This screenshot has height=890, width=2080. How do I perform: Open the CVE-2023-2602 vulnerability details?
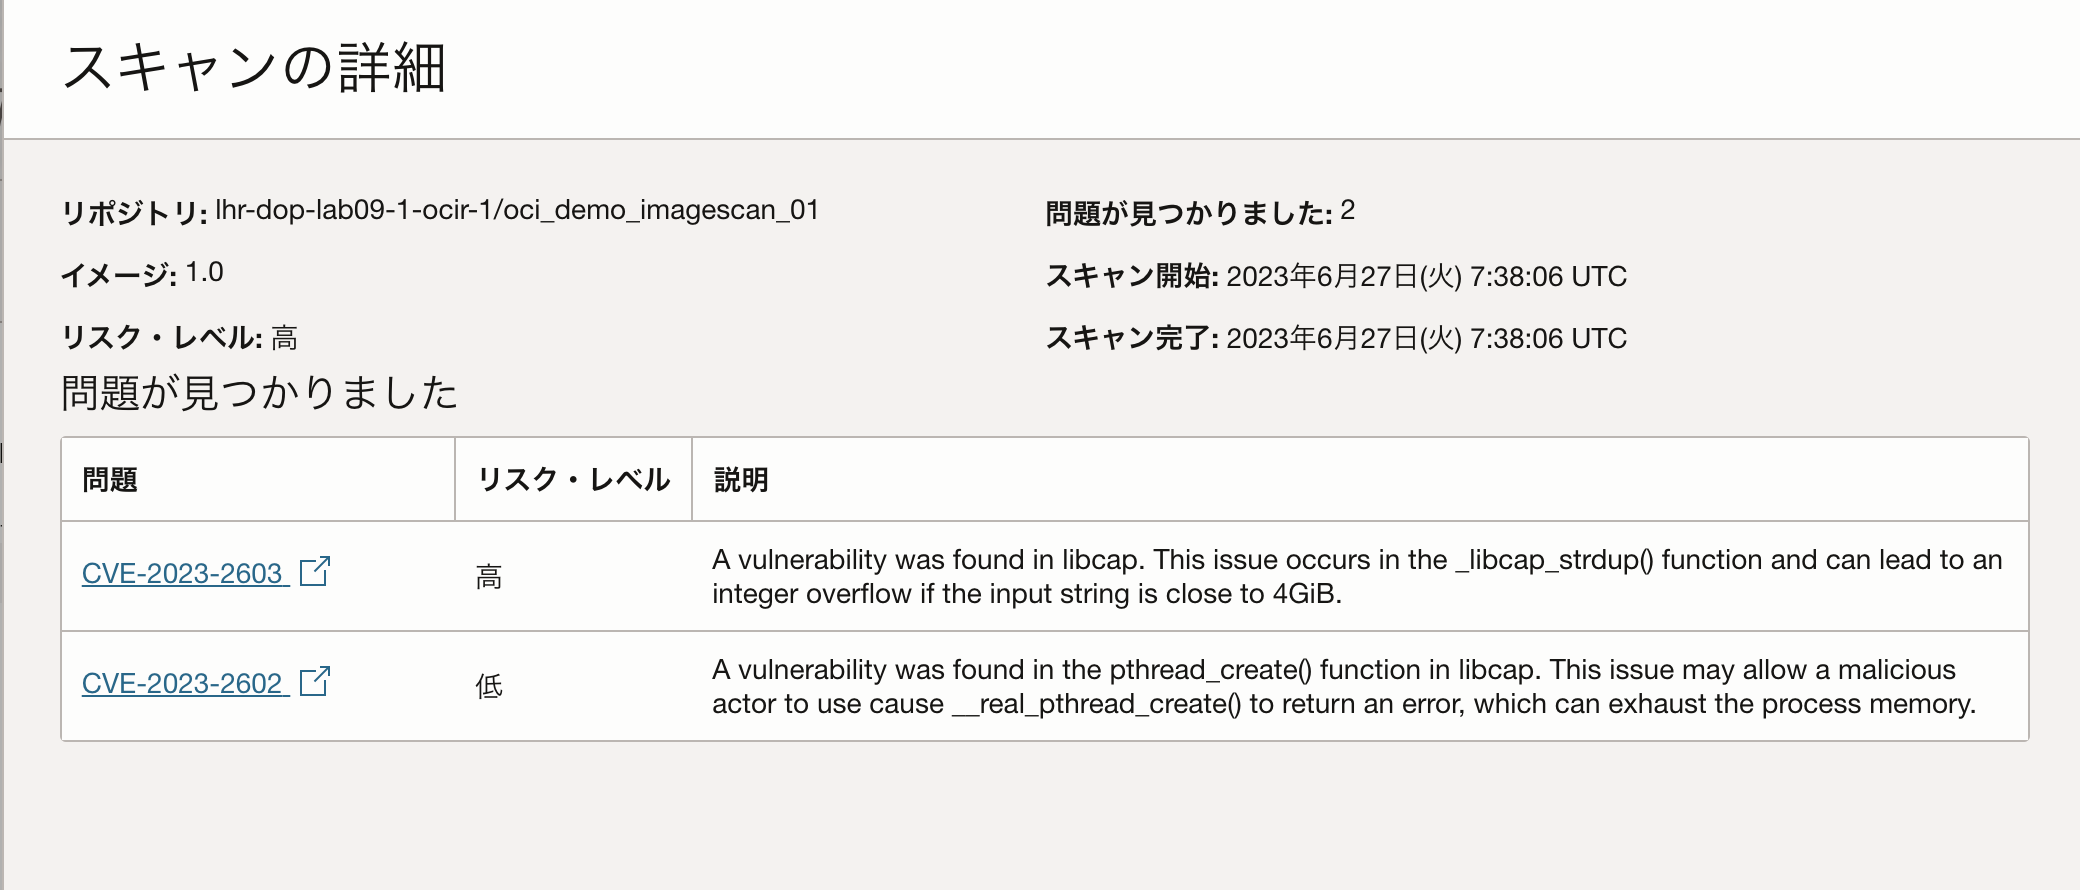[180, 684]
